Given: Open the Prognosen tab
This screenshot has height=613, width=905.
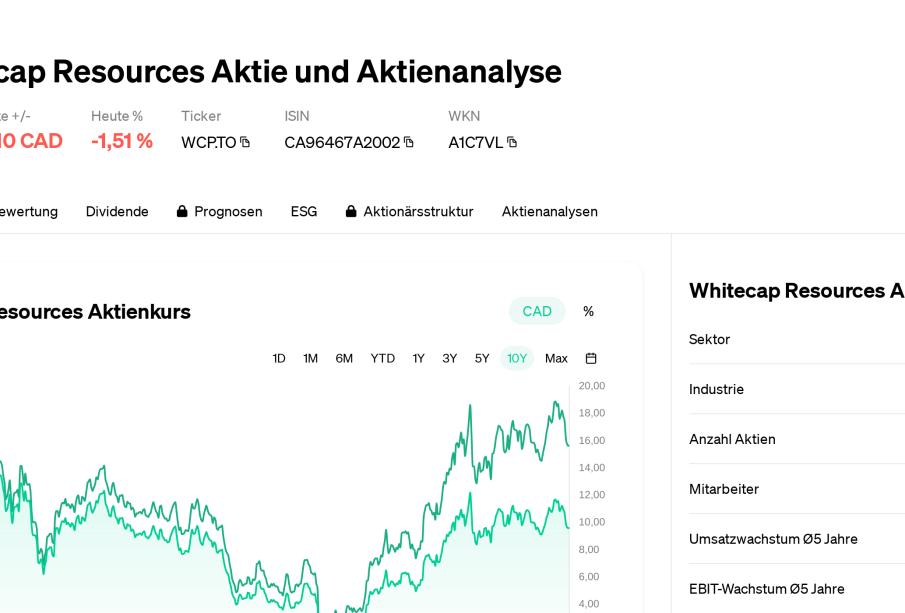Looking at the screenshot, I should click(229, 212).
